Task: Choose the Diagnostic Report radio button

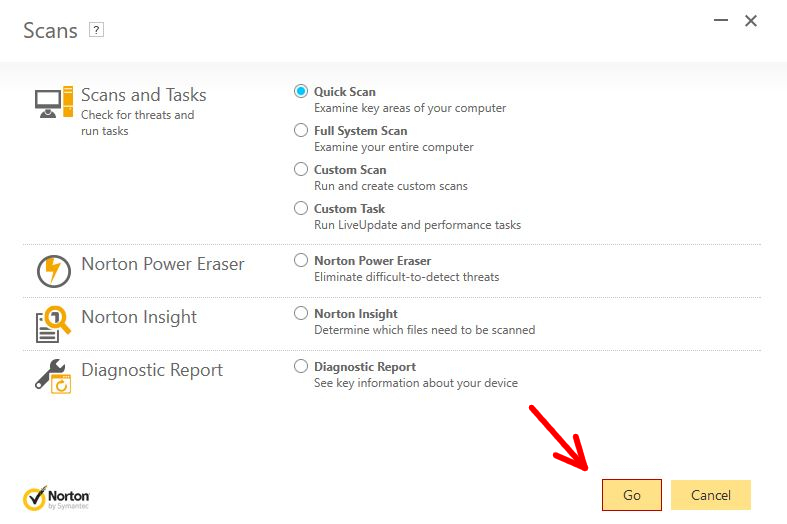Action: [x=301, y=366]
